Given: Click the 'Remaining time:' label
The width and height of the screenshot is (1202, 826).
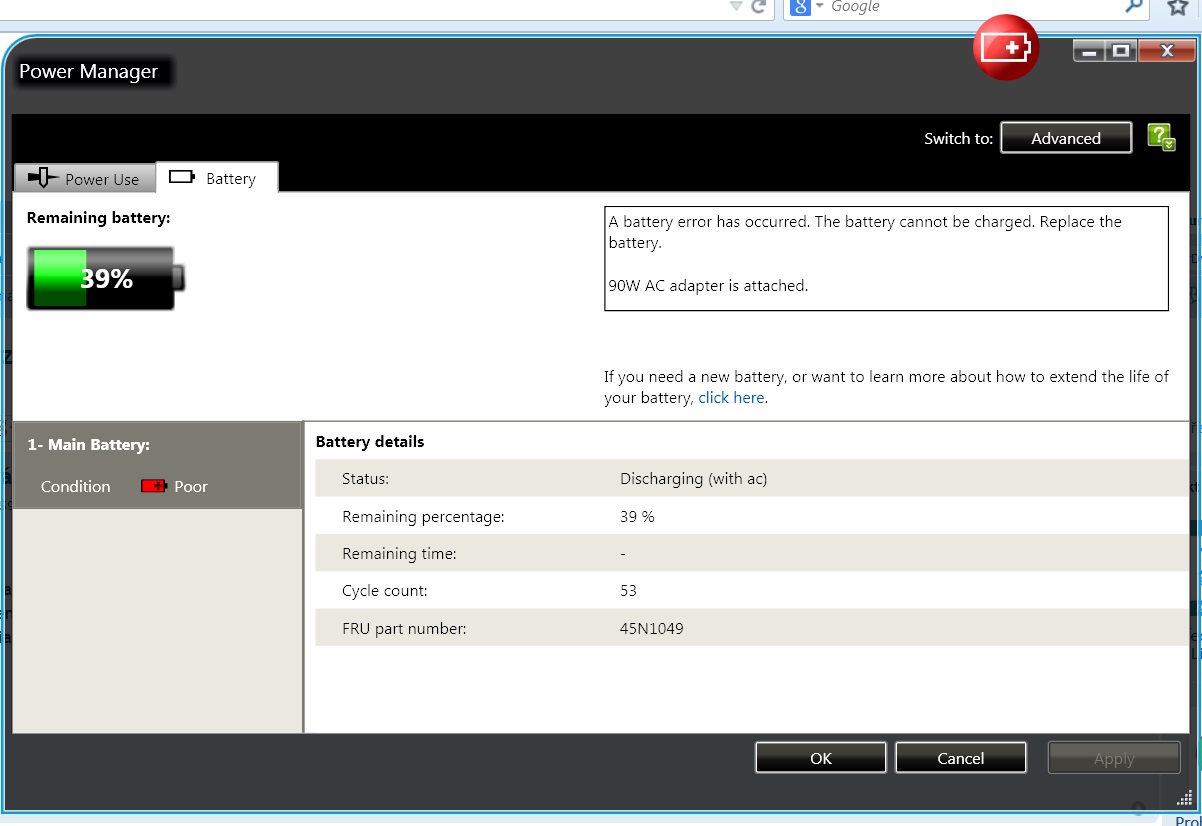Looking at the screenshot, I should click(399, 554).
